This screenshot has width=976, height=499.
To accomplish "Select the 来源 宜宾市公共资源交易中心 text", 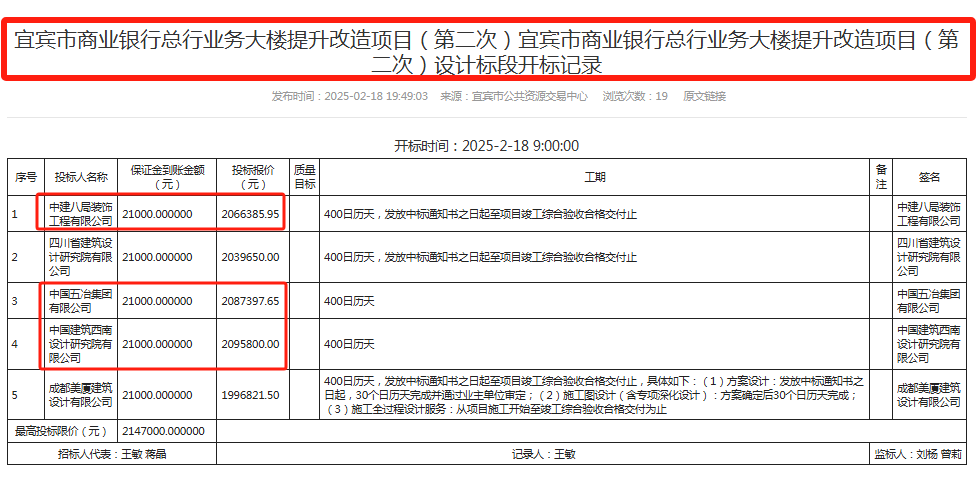I will (514, 97).
